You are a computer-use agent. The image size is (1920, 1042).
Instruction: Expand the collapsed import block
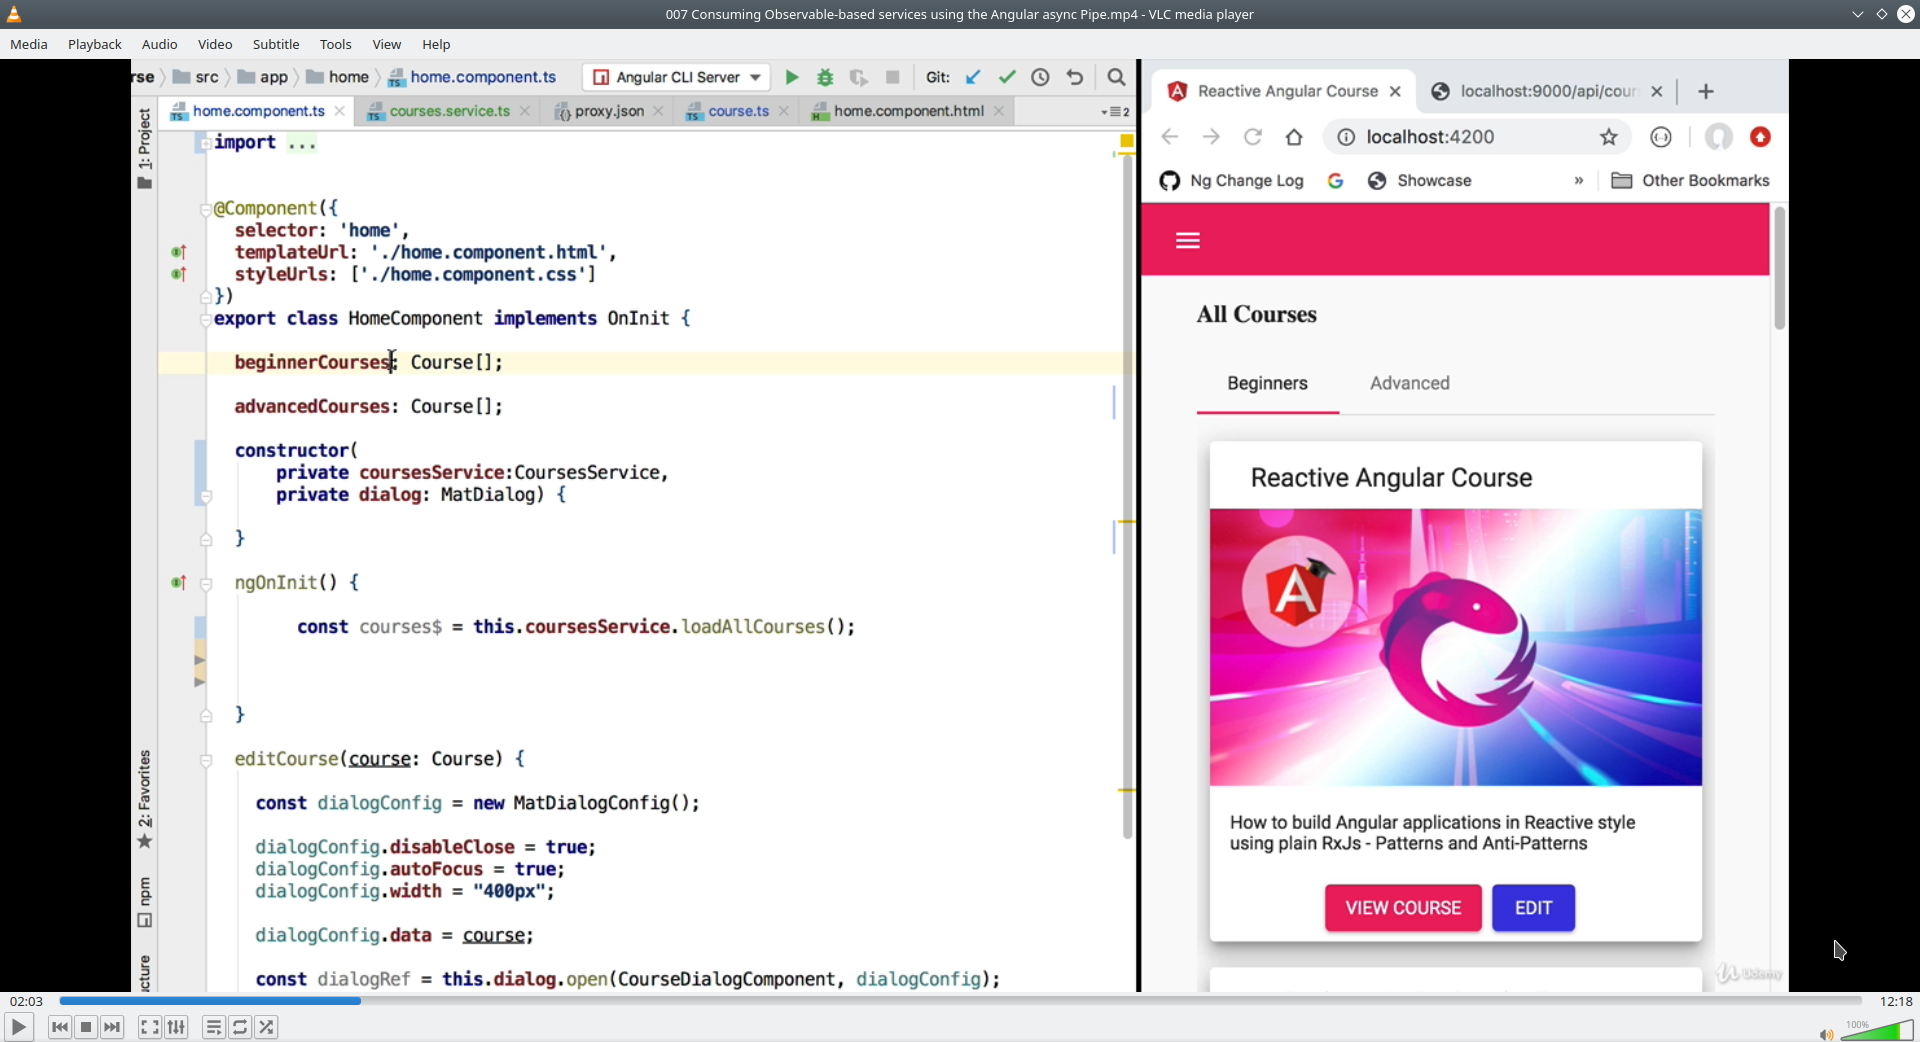(205, 143)
